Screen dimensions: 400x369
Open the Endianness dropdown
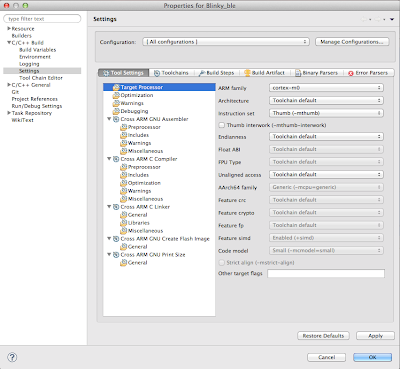[326, 136]
